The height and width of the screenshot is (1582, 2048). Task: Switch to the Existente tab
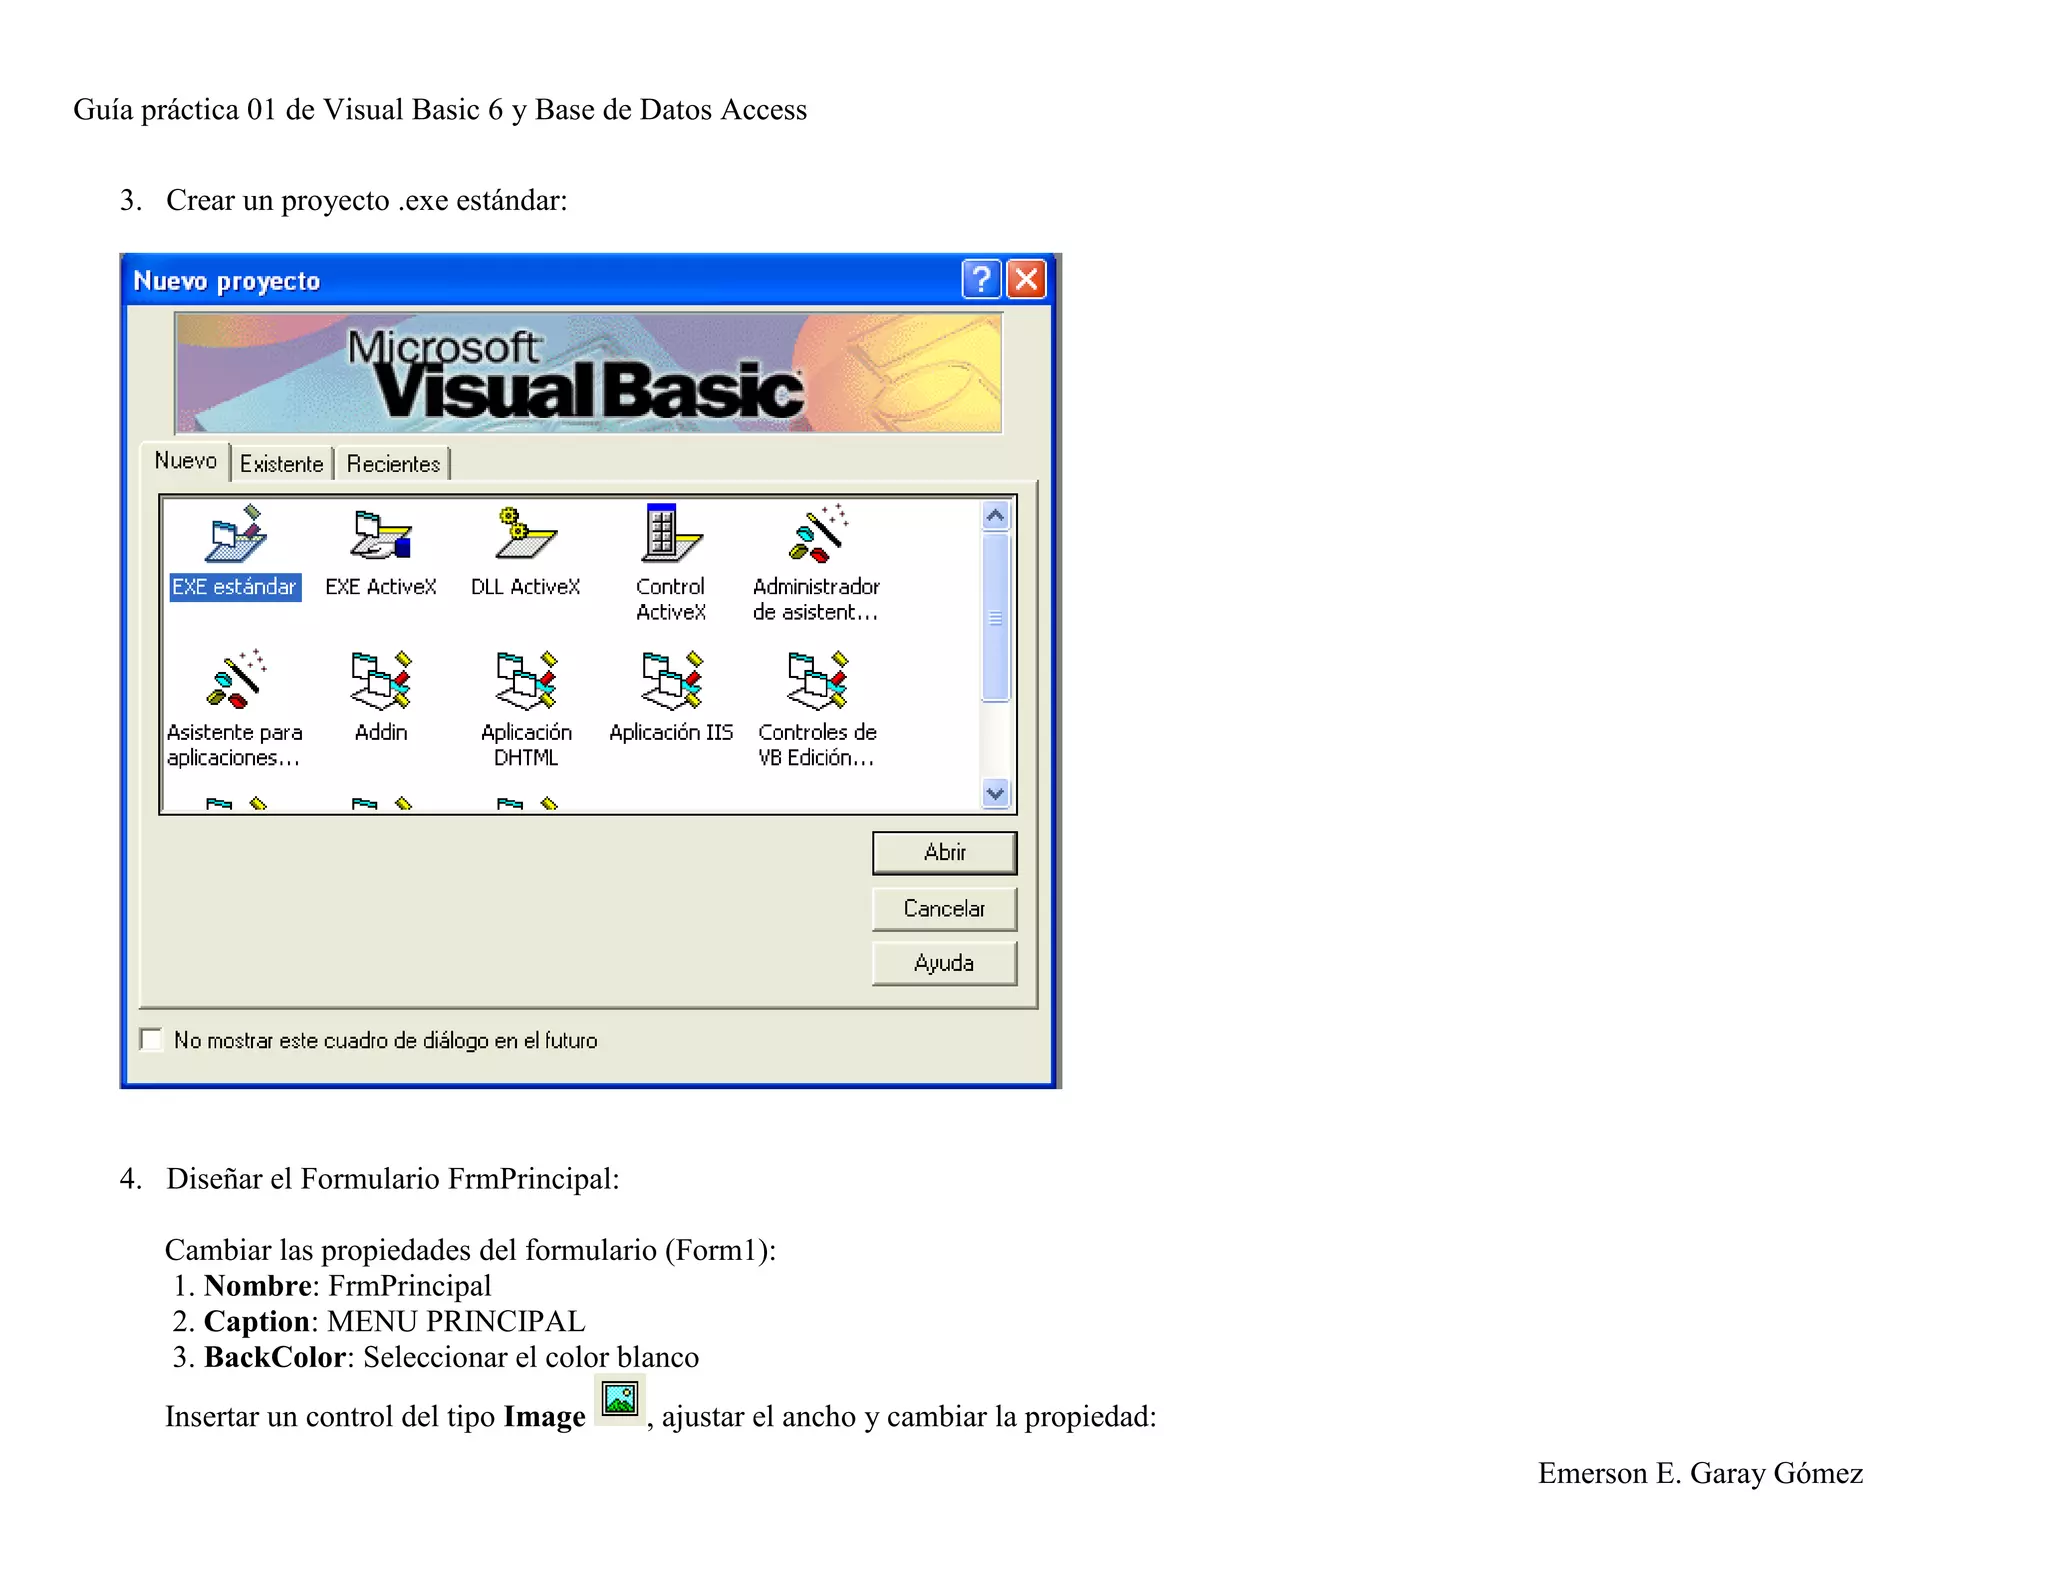click(x=282, y=464)
